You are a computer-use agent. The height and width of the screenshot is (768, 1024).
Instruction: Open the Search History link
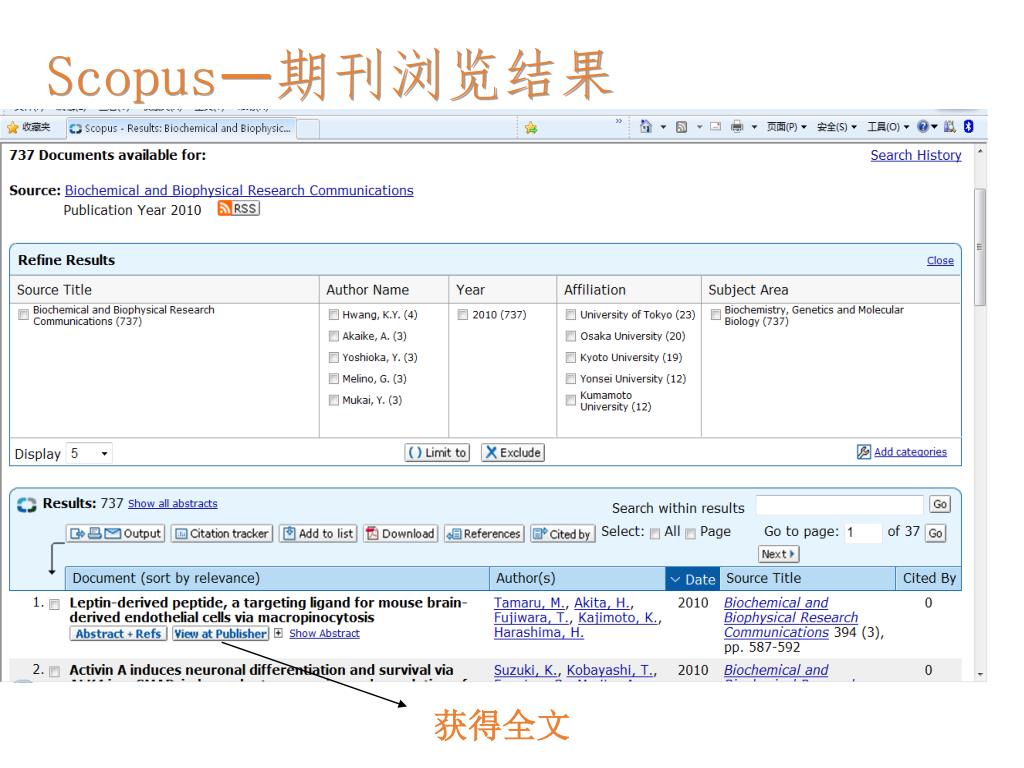[x=916, y=155]
